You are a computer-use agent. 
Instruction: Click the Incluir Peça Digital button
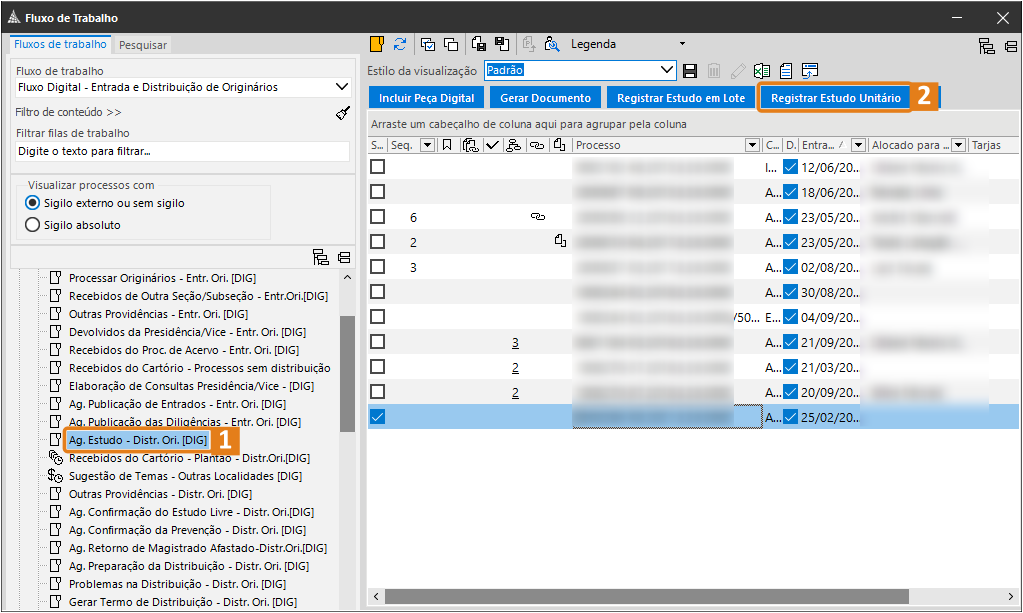click(427, 98)
